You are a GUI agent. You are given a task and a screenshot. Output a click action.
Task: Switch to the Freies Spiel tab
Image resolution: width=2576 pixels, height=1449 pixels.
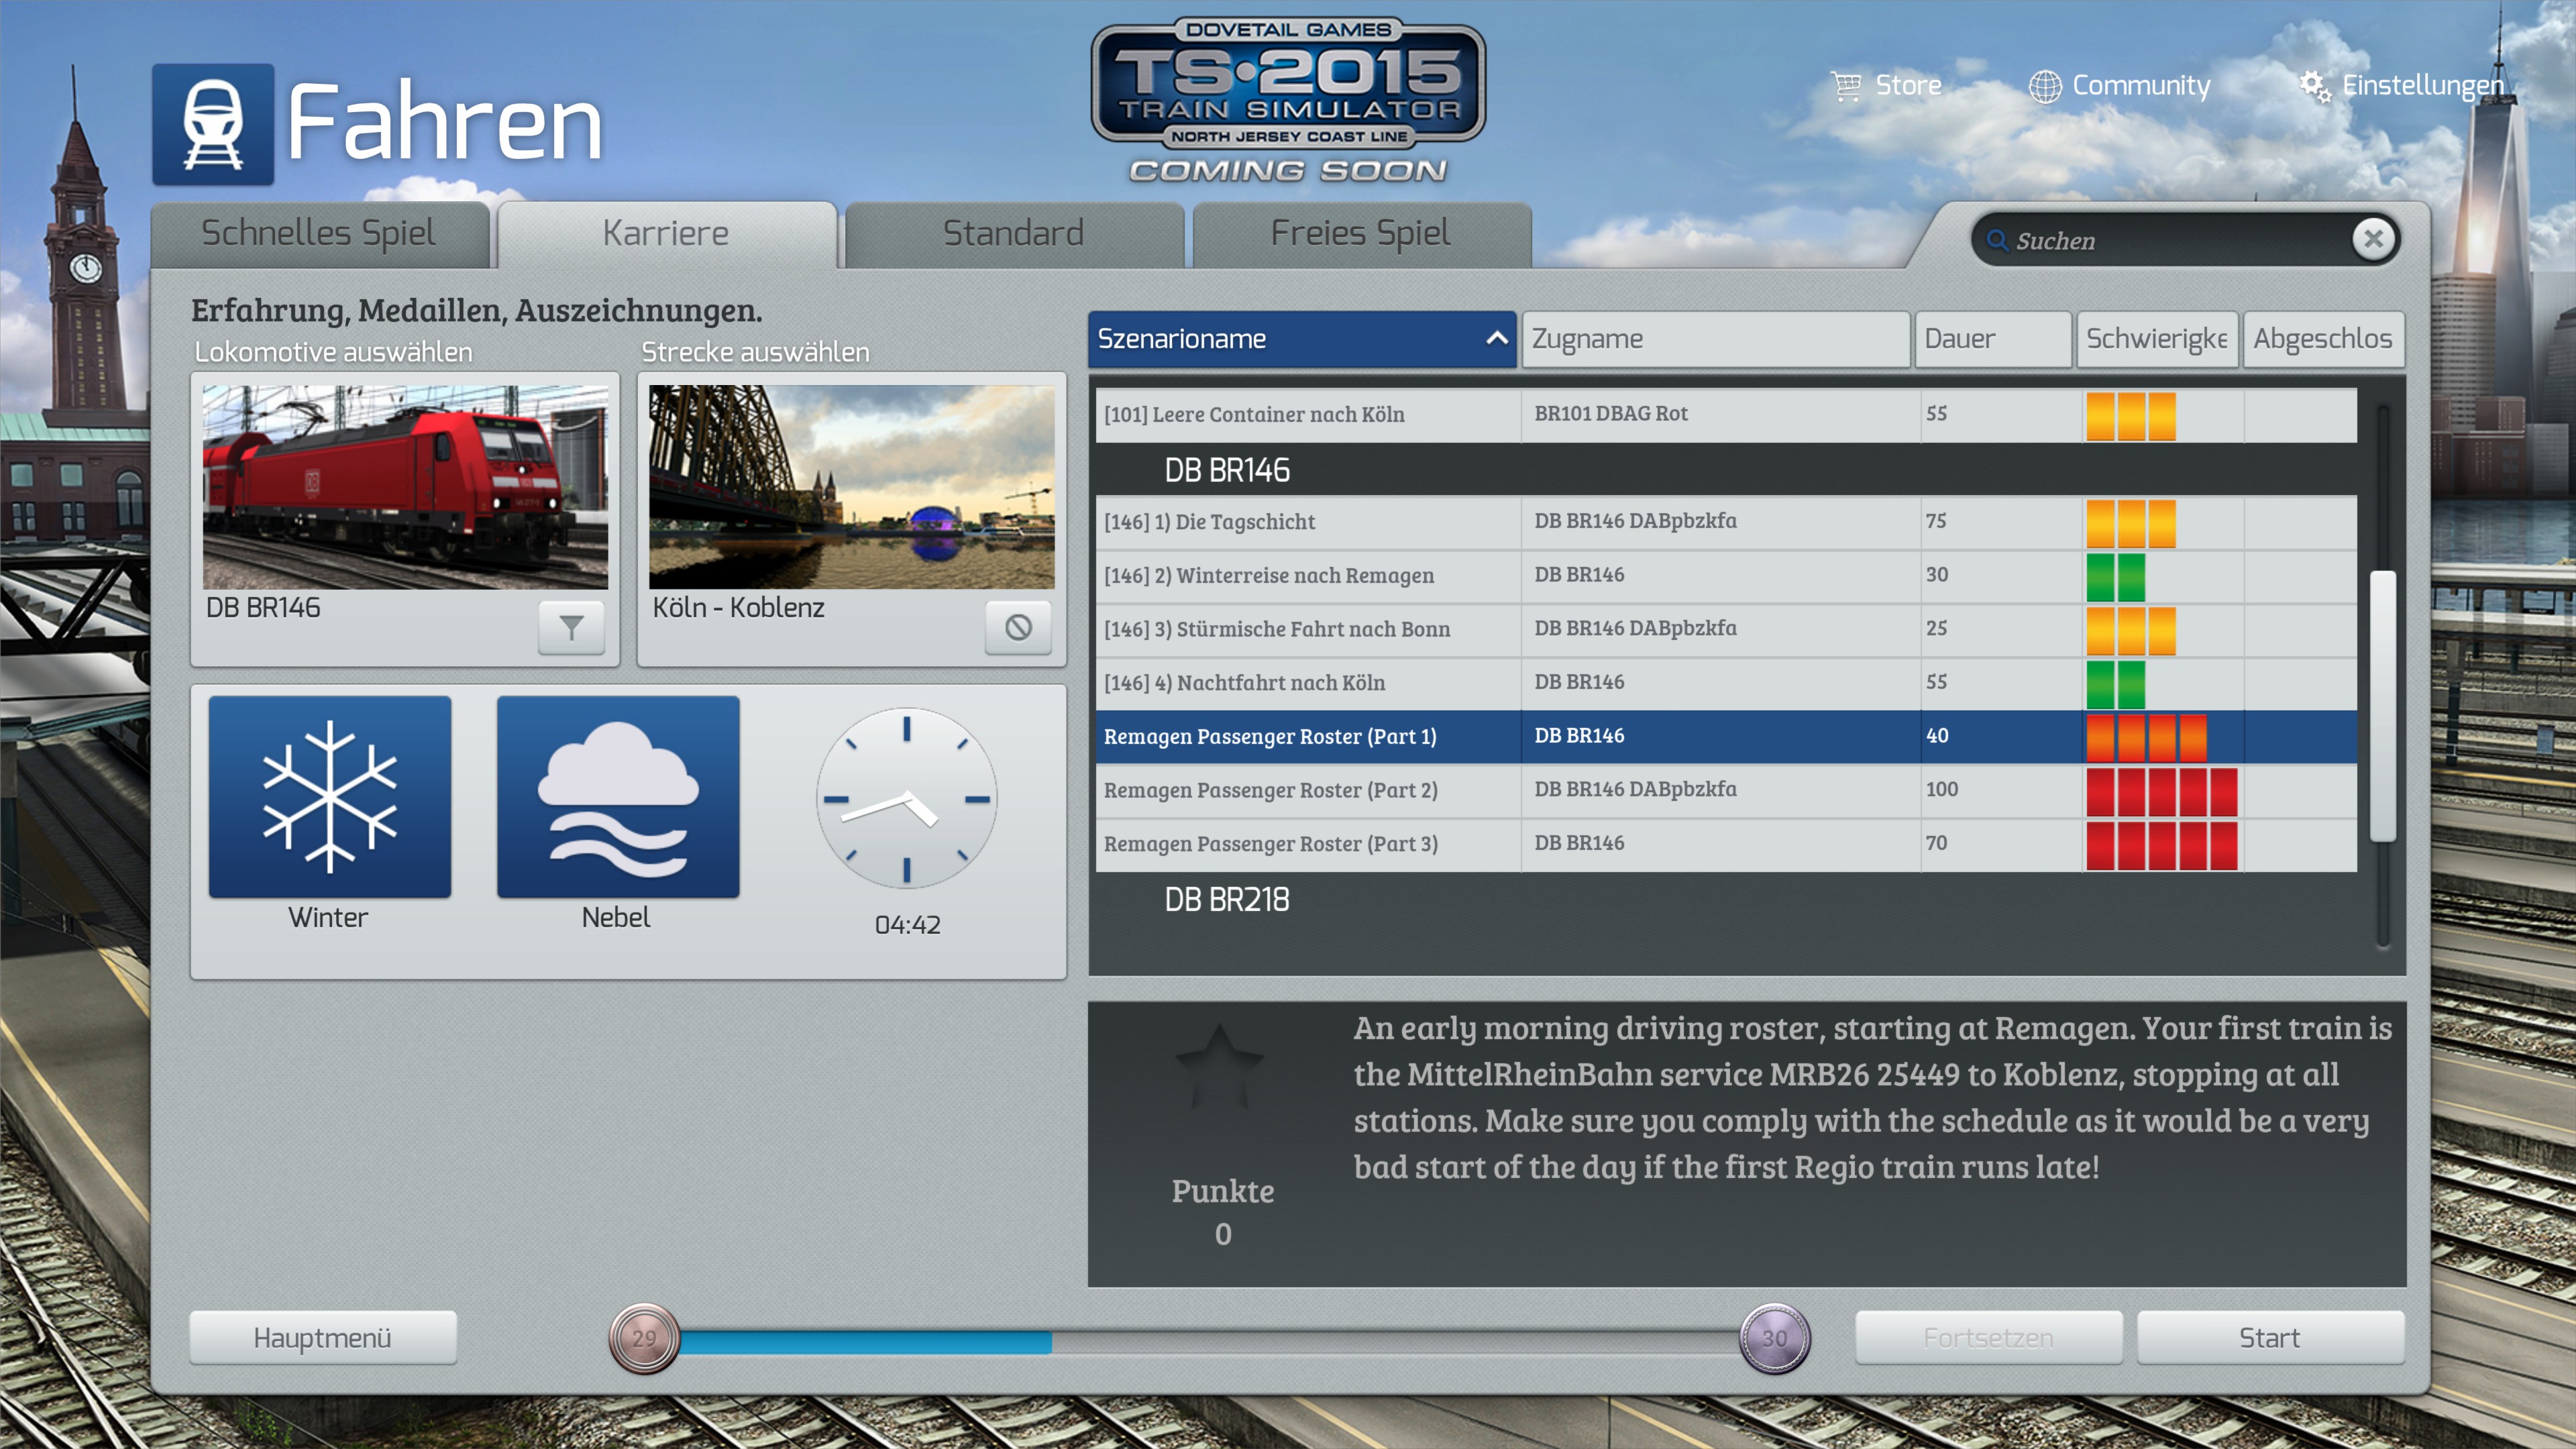coord(1360,234)
